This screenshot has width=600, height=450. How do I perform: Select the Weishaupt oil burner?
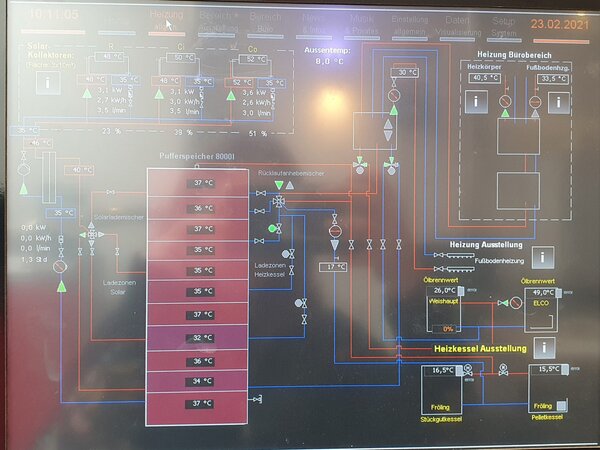tap(444, 312)
